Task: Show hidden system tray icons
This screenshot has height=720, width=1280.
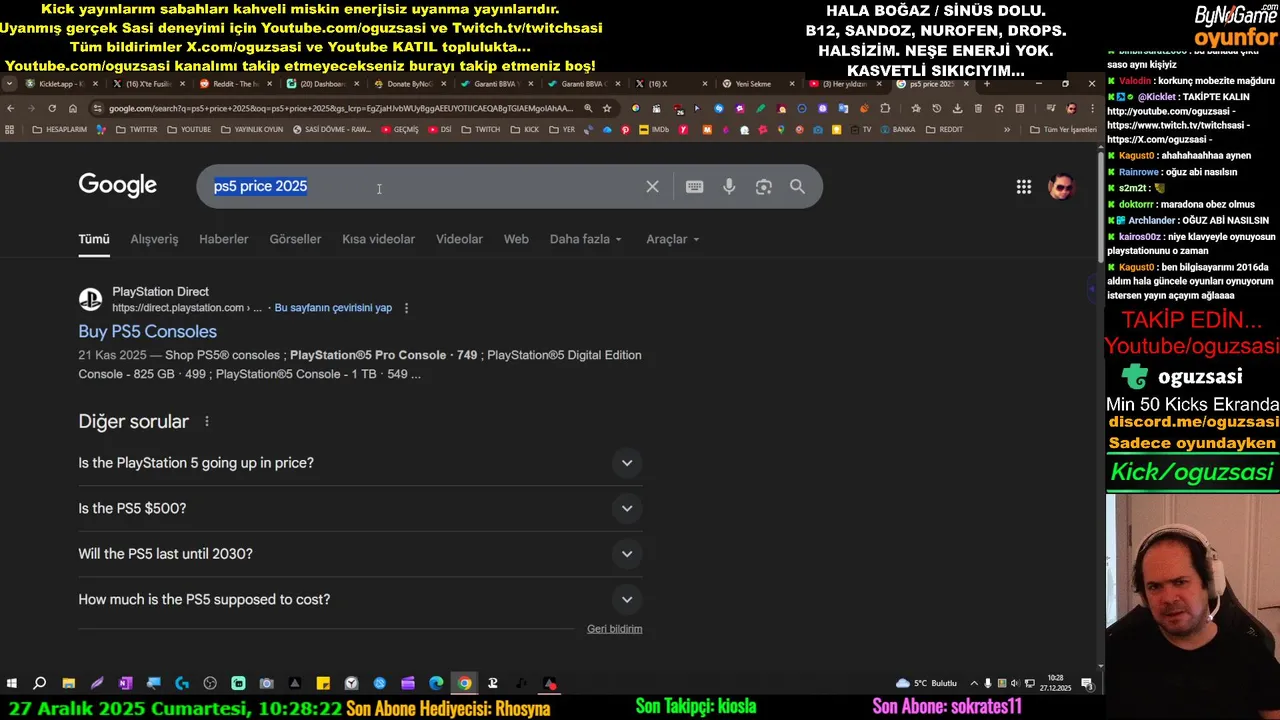Action: [974, 684]
